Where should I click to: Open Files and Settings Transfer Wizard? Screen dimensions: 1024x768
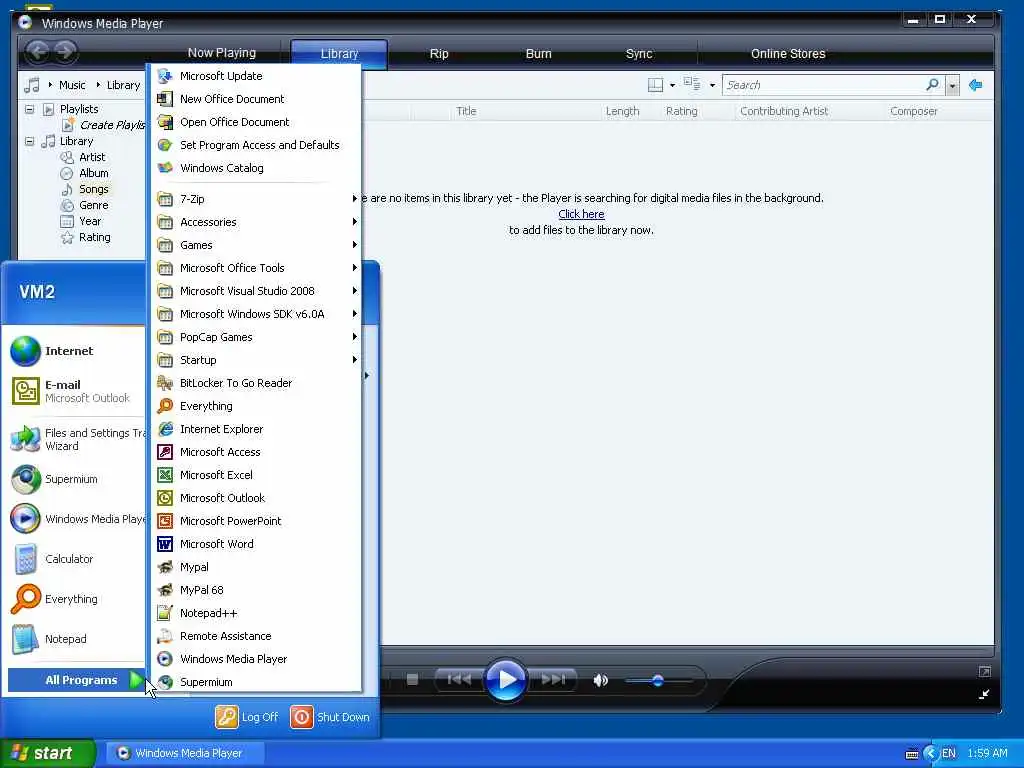coord(76,439)
